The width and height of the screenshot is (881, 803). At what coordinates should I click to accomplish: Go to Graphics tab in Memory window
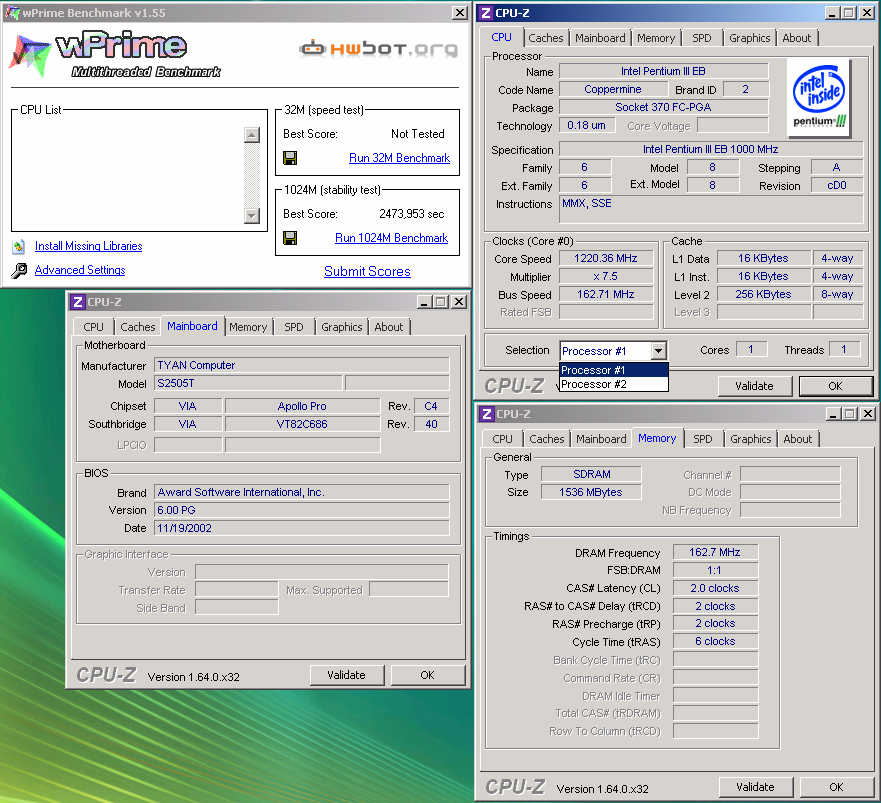click(x=751, y=439)
